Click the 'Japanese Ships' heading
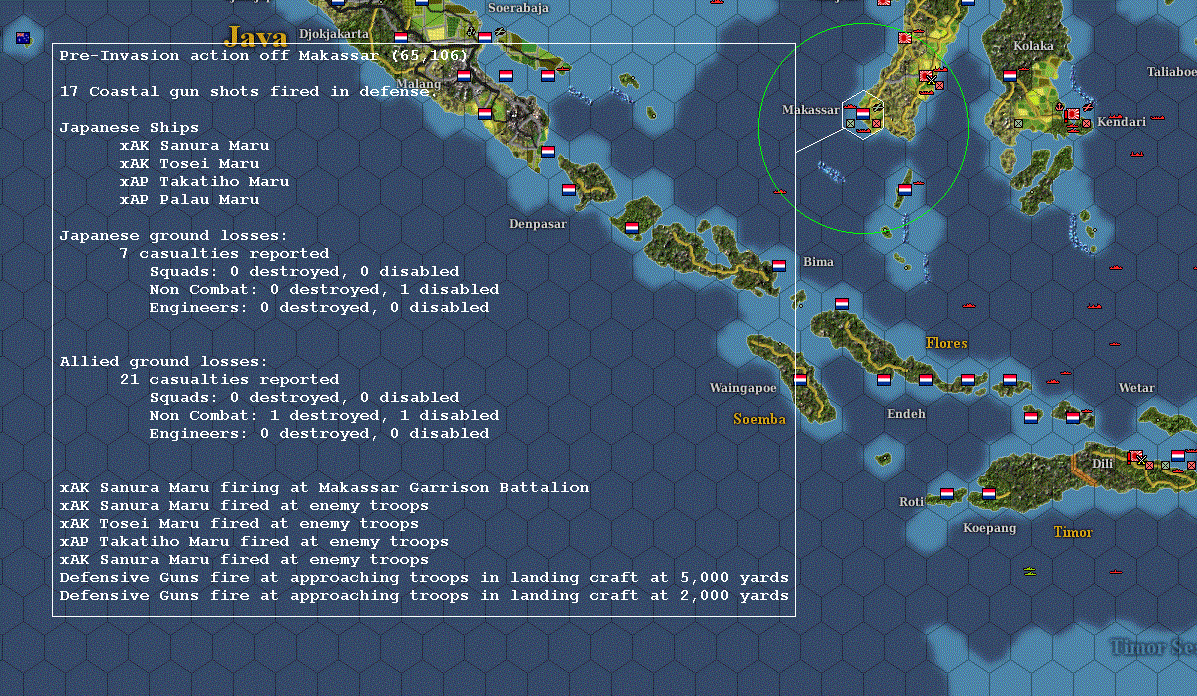 [129, 127]
